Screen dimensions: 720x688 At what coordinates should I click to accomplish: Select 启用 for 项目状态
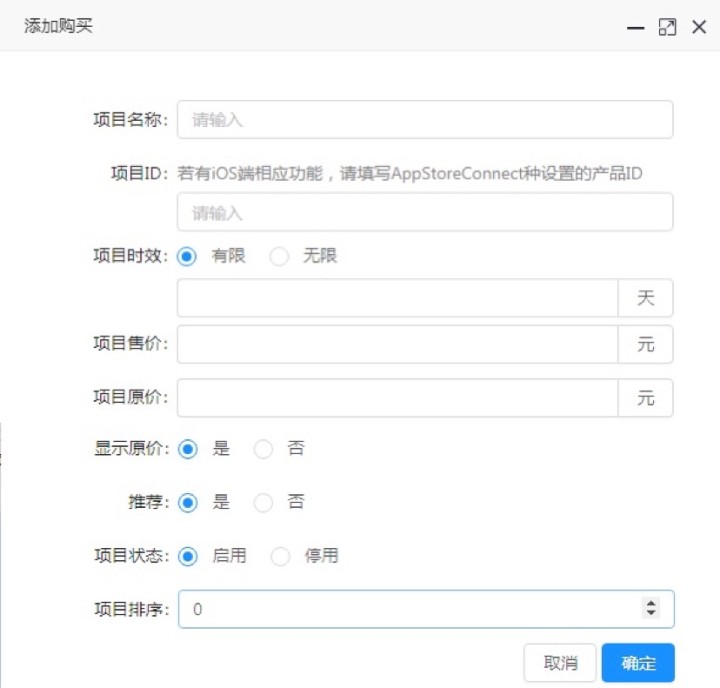(x=188, y=556)
